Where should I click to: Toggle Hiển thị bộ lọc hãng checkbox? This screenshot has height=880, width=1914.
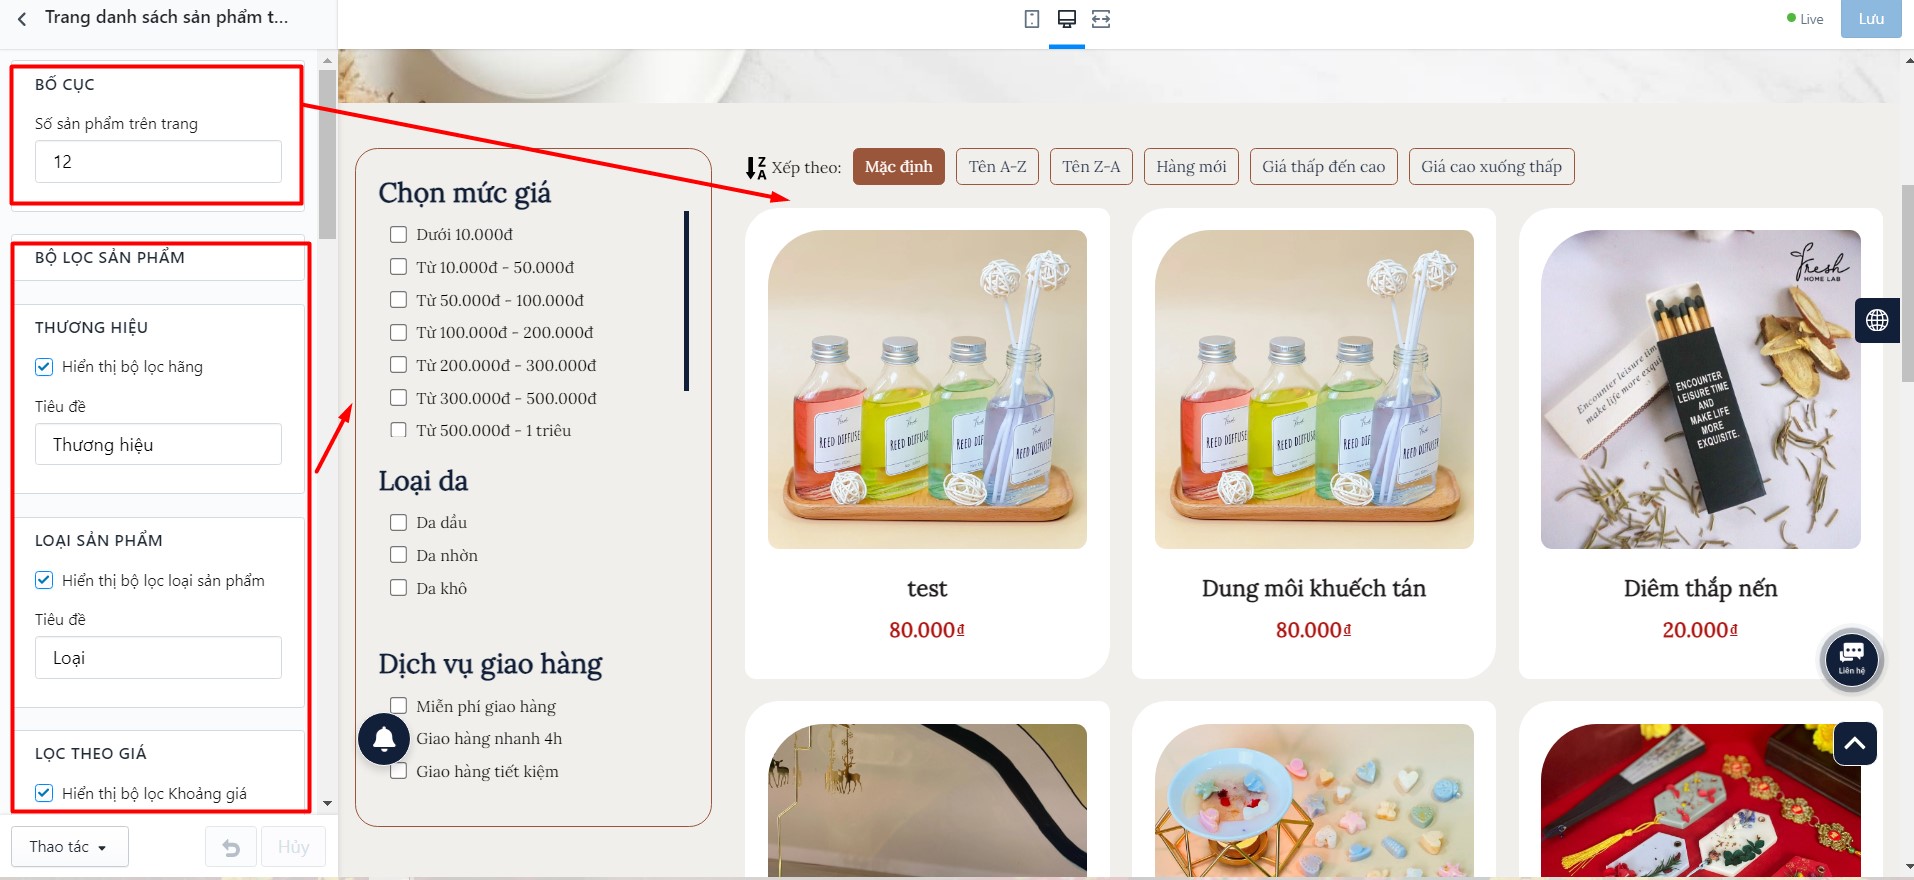coord(44,367)
